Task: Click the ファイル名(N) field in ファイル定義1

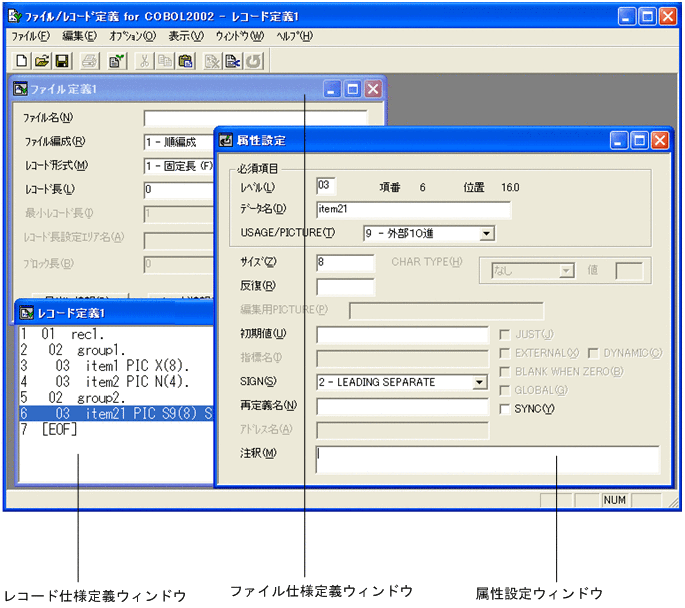Action: 256,118
